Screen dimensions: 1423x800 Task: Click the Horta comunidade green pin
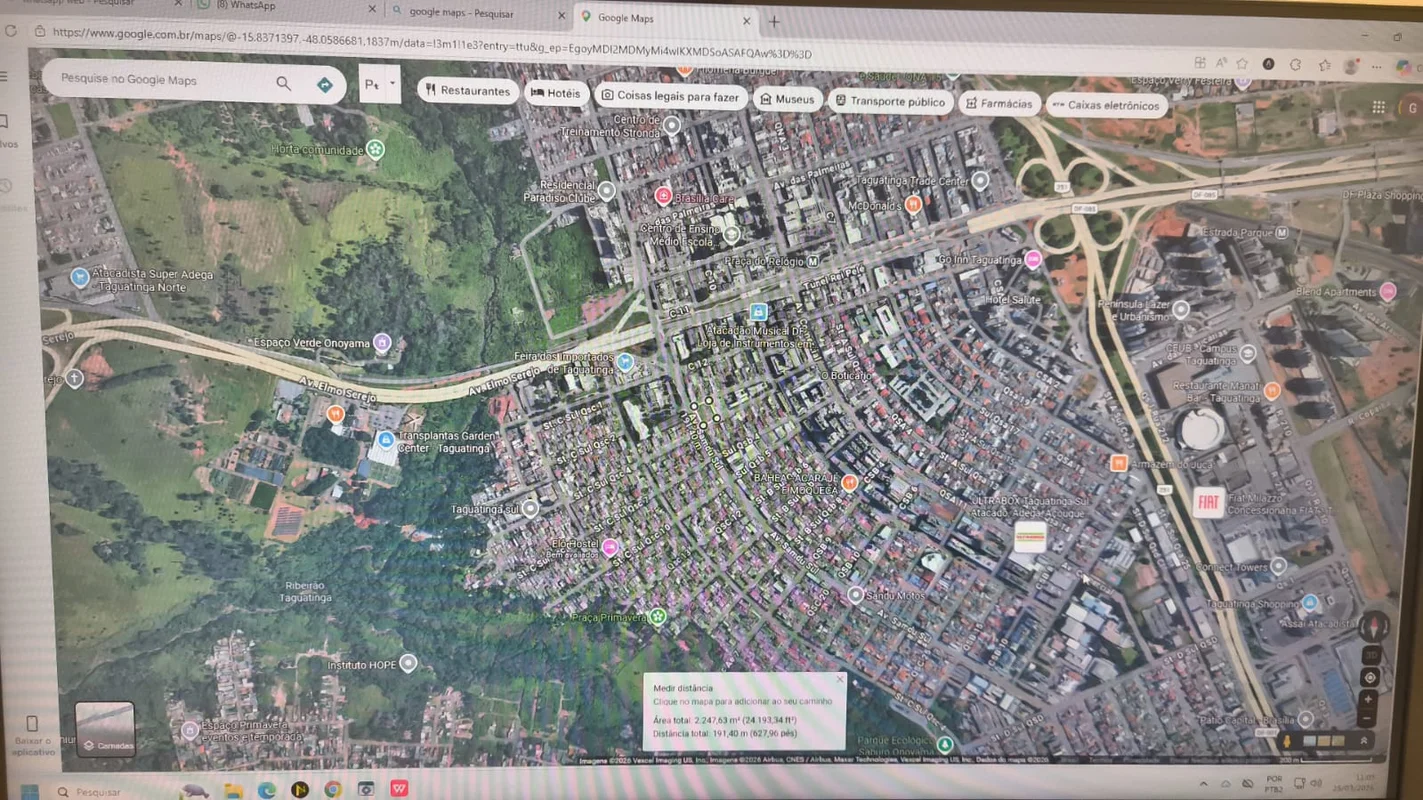tap(375, 150)
